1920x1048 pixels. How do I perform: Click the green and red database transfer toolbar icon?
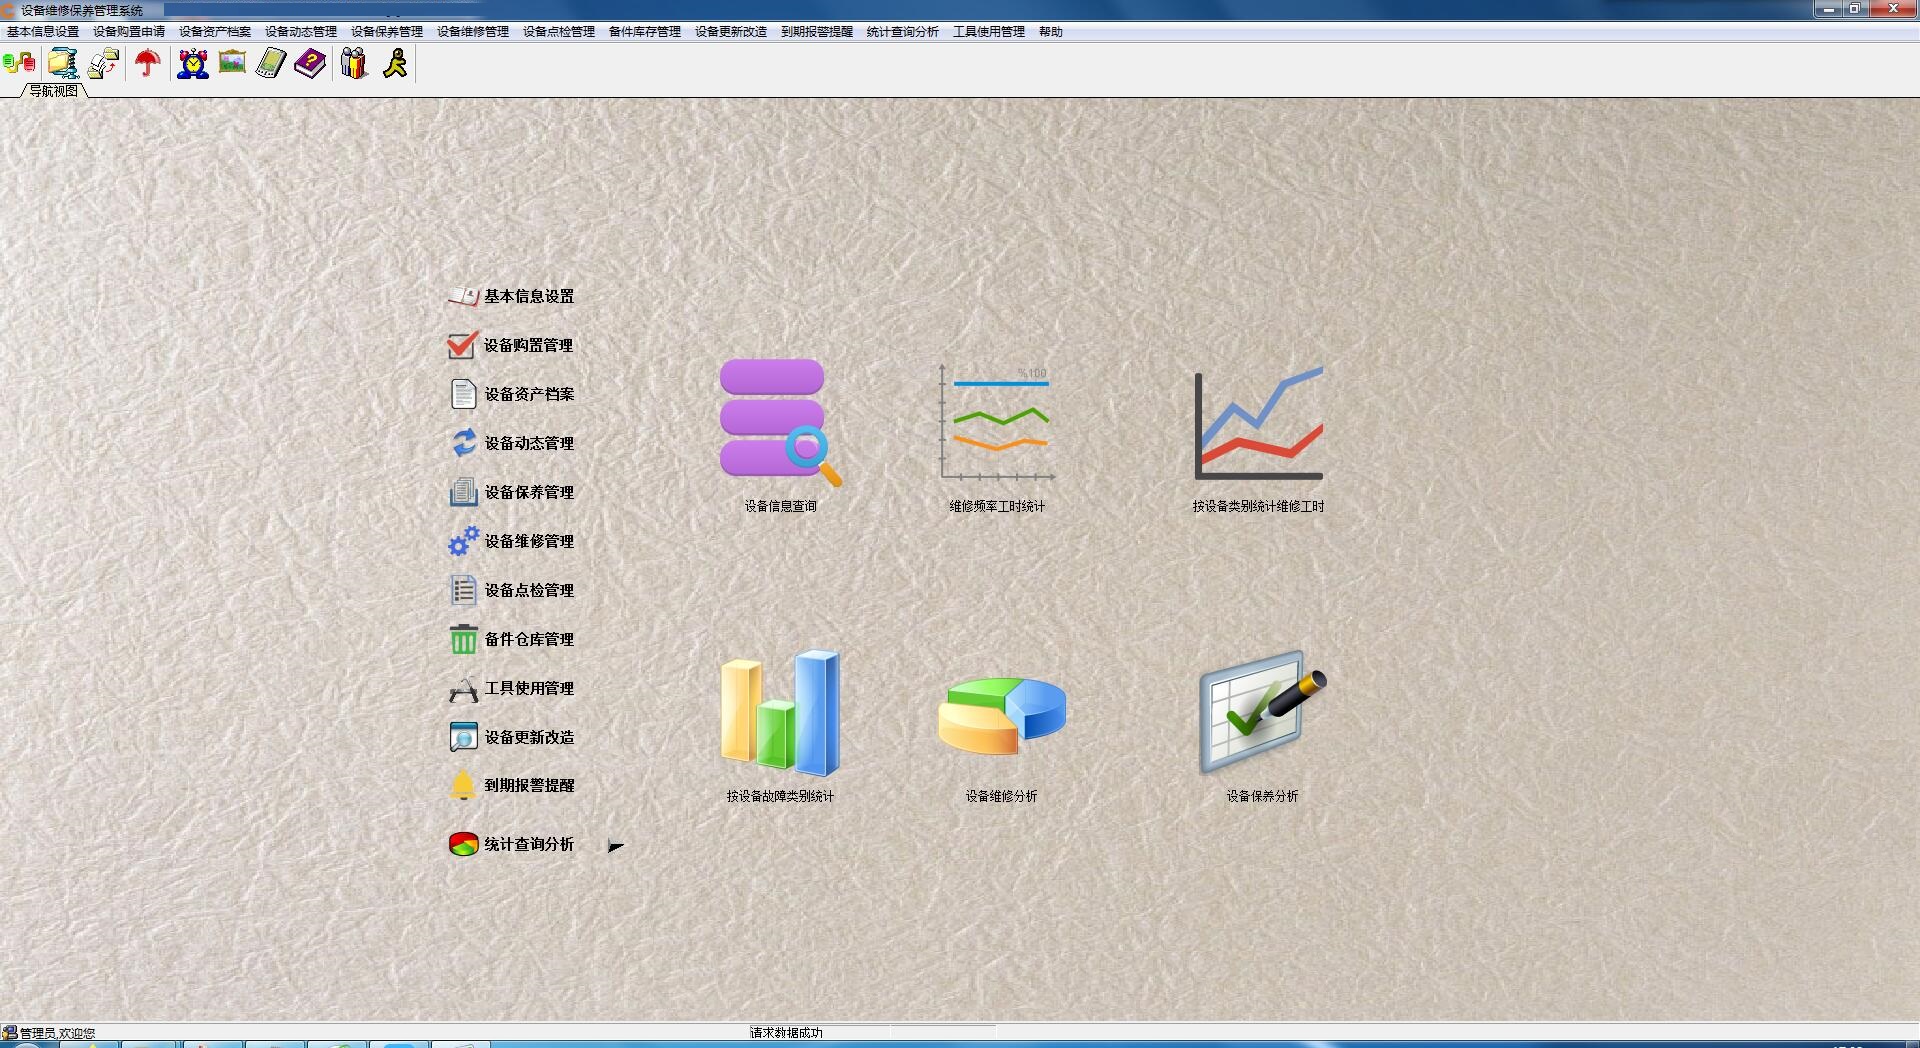pos(19,64)
